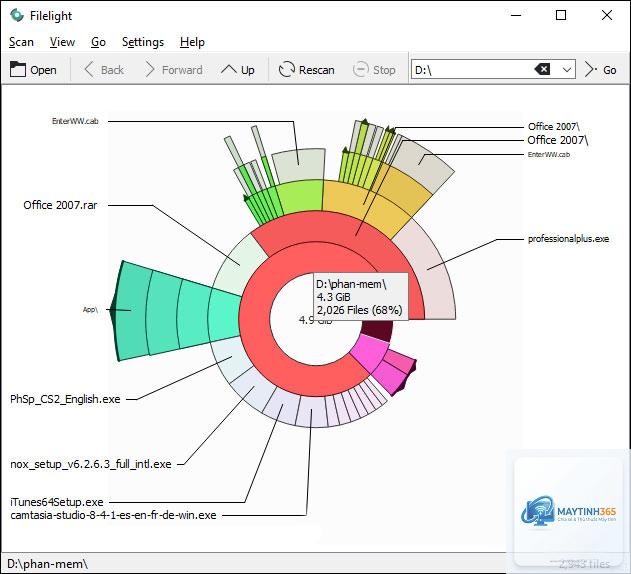Expand the location history dropdown

click(567, 70)
